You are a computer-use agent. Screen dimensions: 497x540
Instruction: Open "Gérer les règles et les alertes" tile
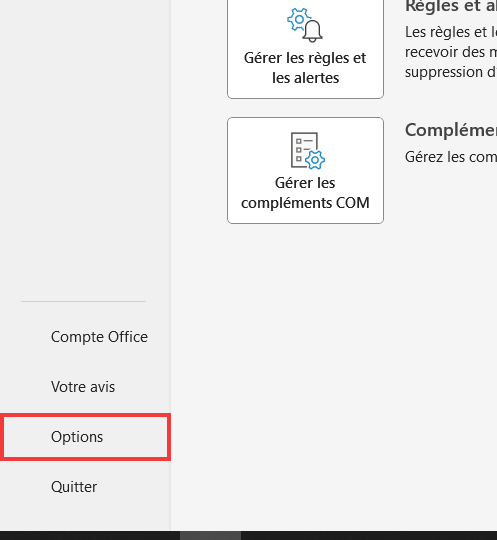coord(306,49)
